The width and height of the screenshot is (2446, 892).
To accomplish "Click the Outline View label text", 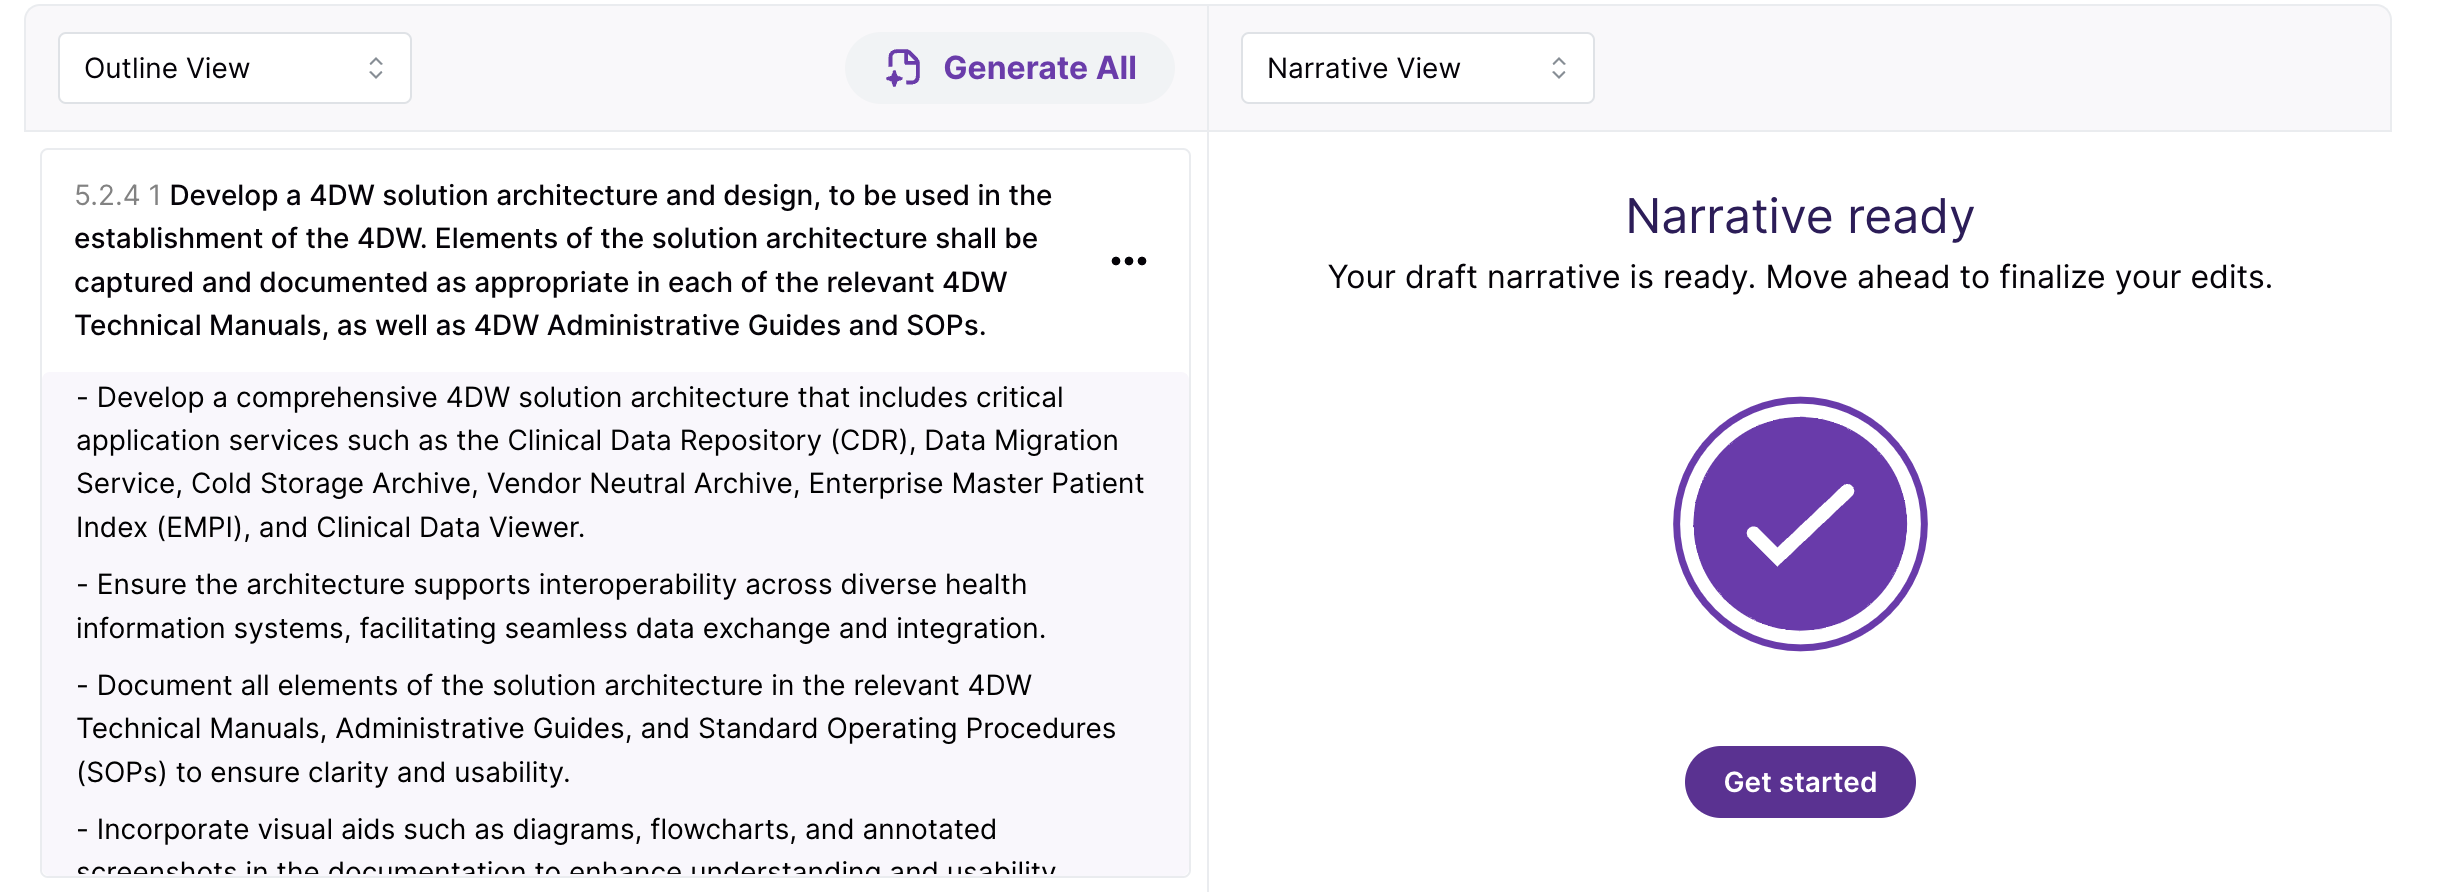I will coord(167,68).
